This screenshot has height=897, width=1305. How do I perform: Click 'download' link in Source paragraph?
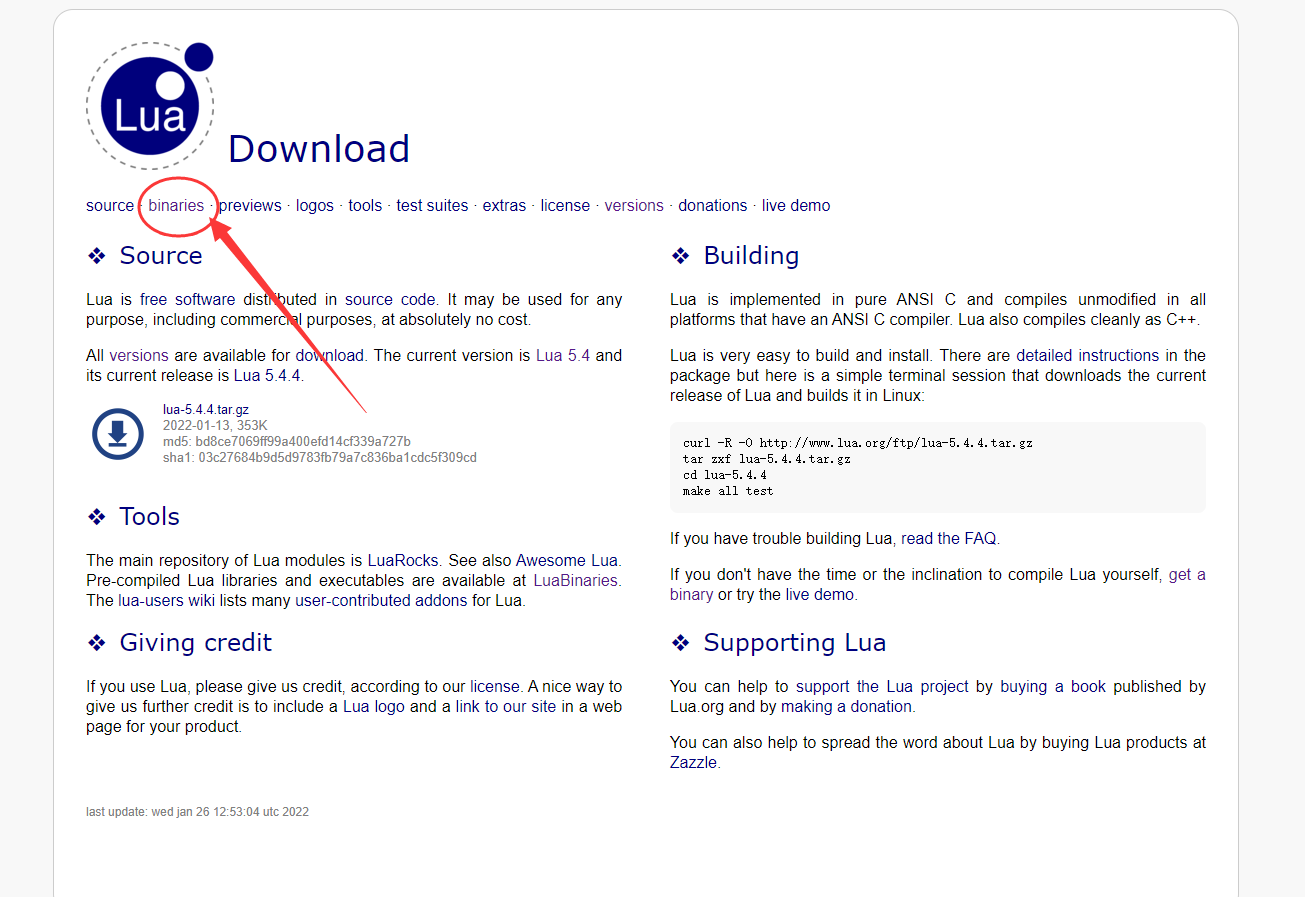(329, 355)
